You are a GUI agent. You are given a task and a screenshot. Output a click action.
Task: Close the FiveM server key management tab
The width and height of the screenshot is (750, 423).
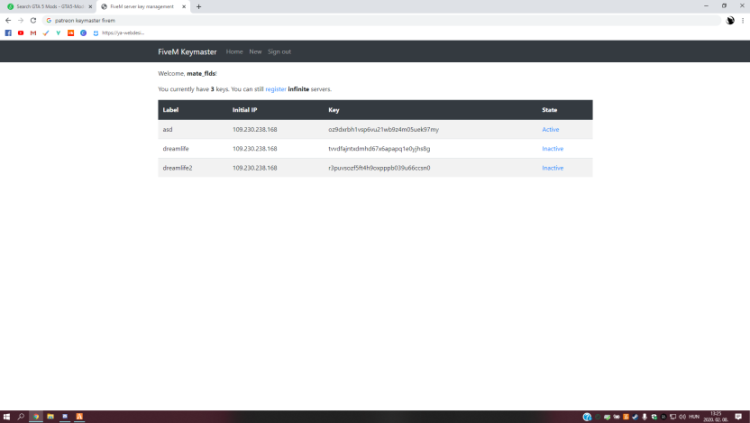click(184, 7)
